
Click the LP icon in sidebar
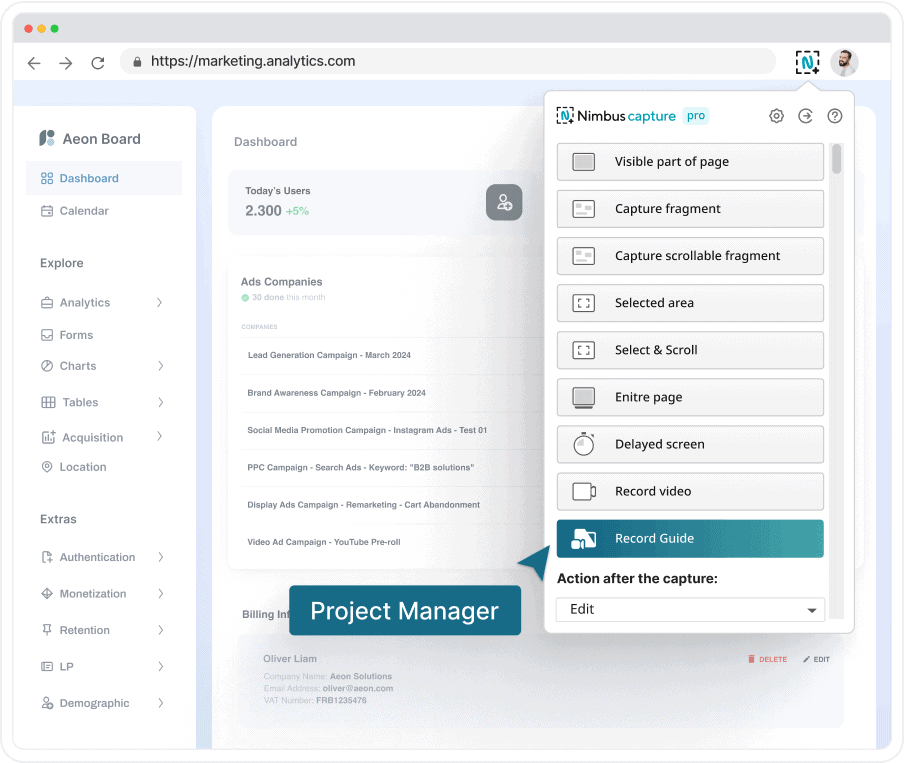tap(47, 667)
